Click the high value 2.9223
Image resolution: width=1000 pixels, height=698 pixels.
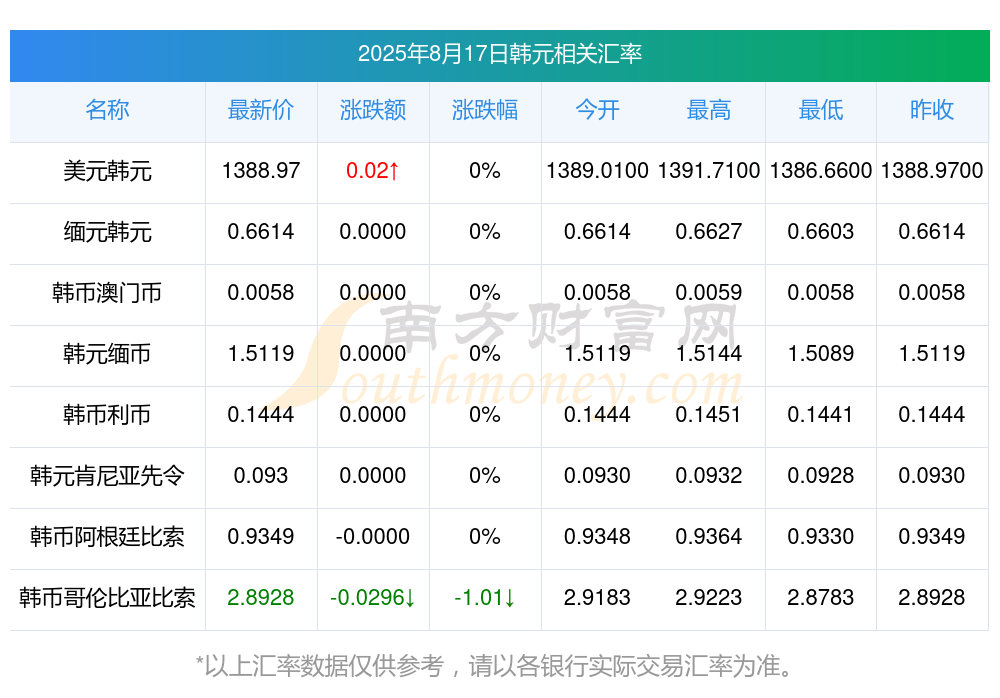click(709, 598)
